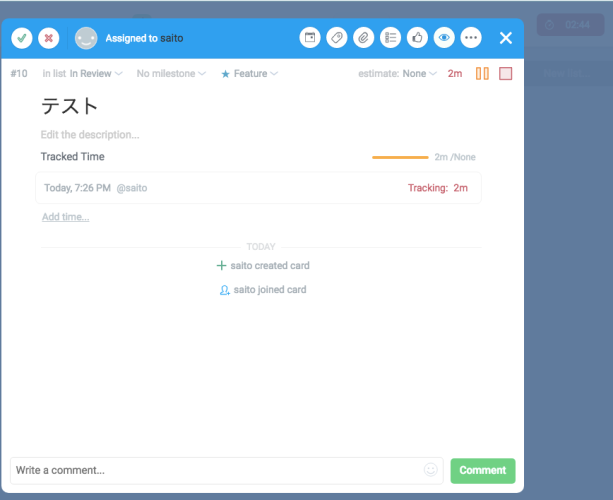Click the 02:44 timer in background board
This screenshot has width=613, height=500.
coord(570,25)
